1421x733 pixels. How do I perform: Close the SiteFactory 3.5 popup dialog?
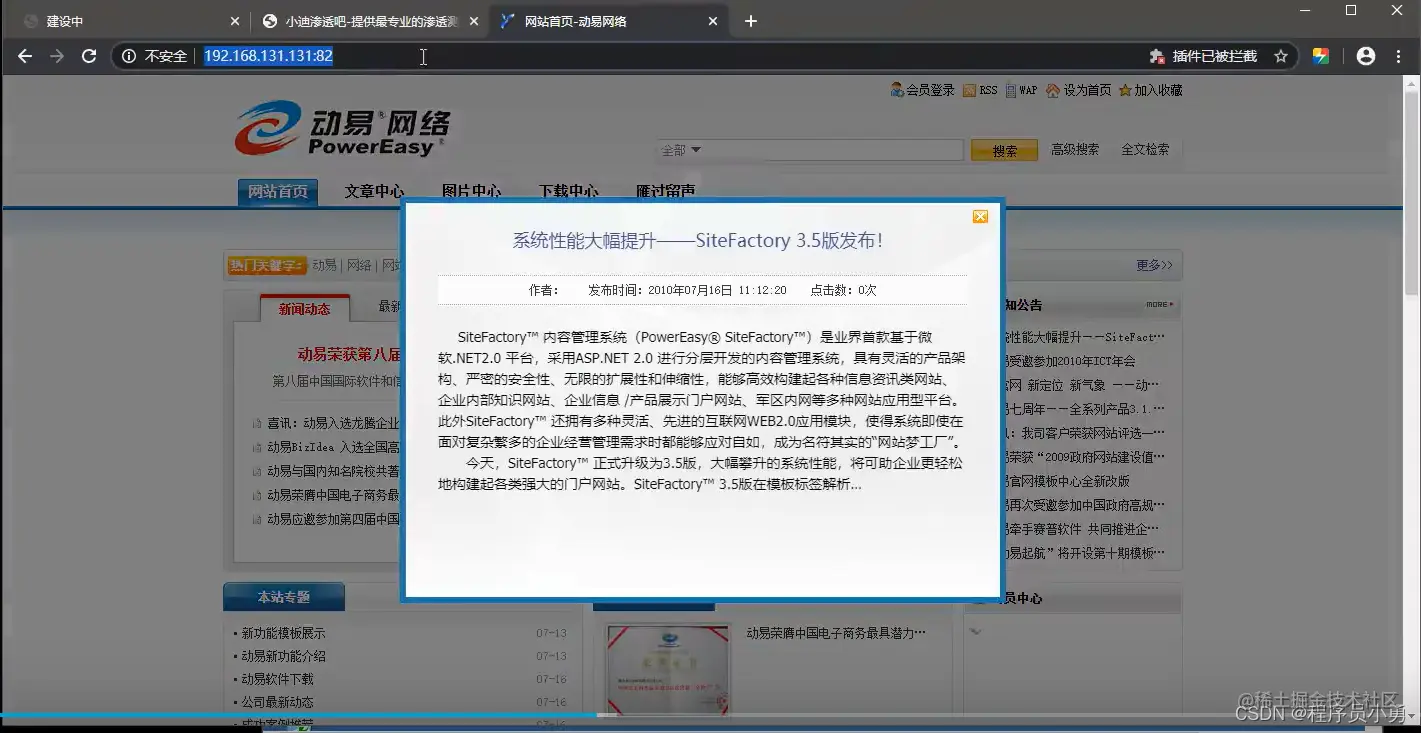[x=980, y=216]
